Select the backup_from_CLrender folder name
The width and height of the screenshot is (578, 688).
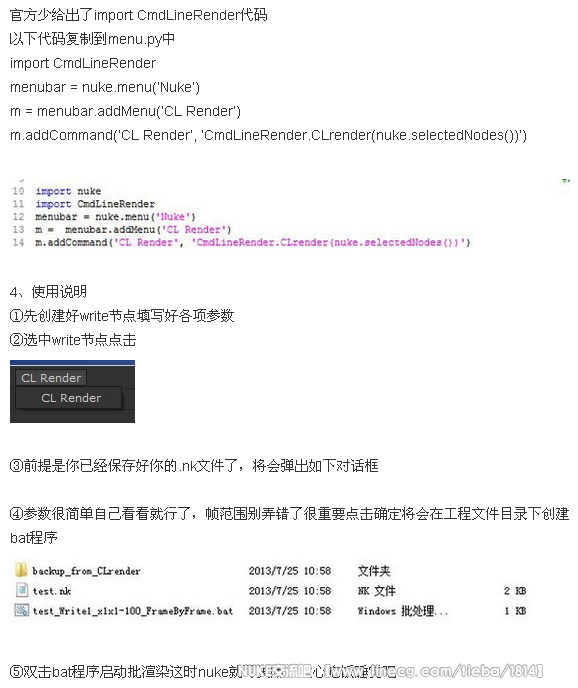86,571
